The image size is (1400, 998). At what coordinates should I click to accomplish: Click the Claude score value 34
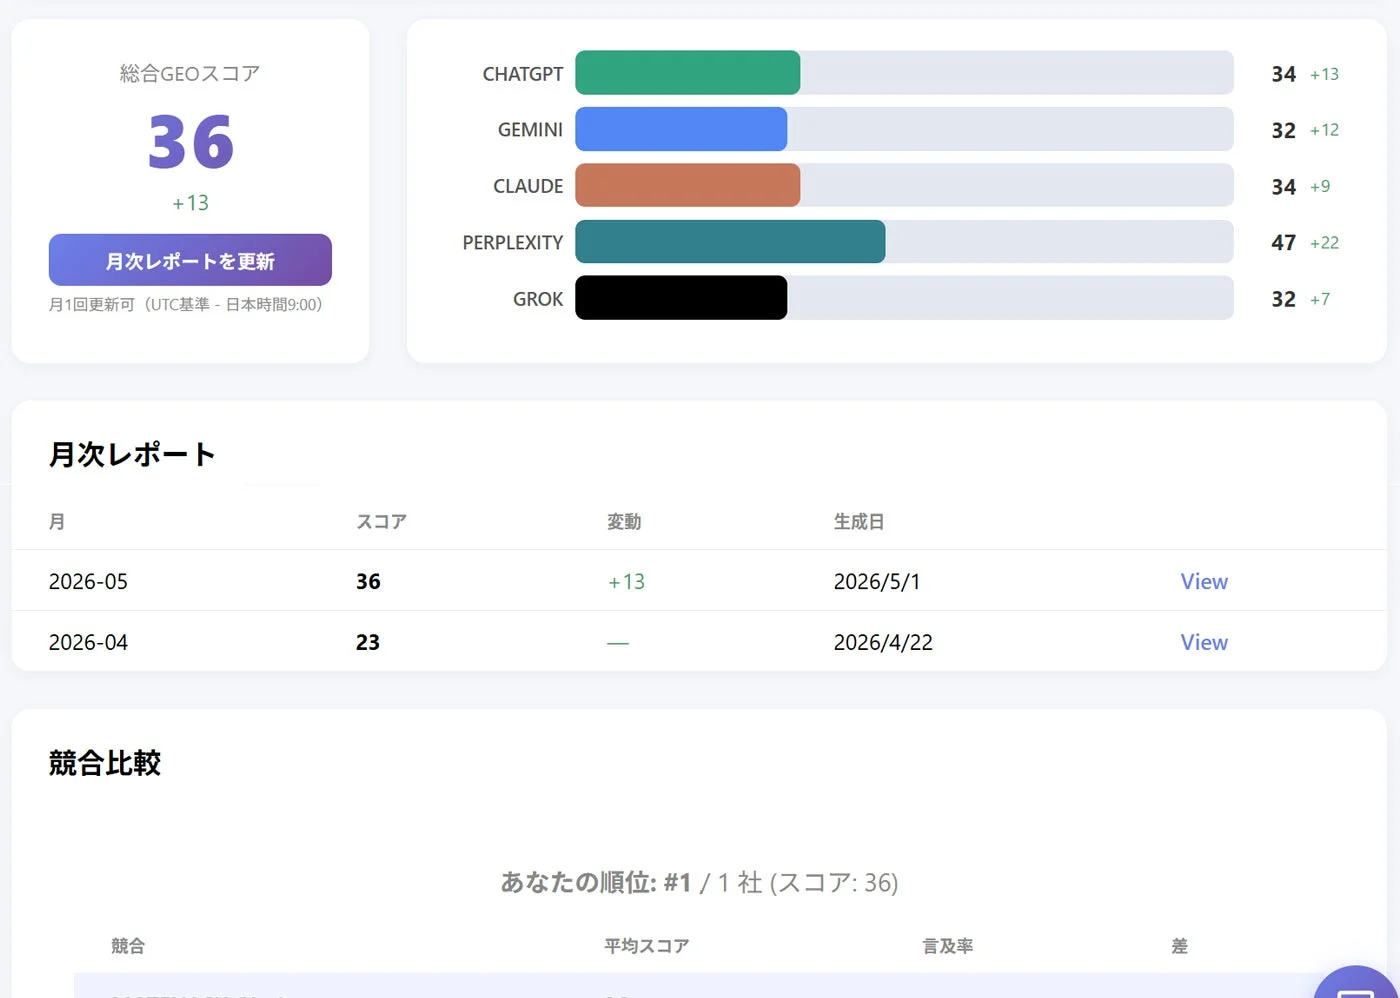pyautogui.click(x=1284, y=186)
